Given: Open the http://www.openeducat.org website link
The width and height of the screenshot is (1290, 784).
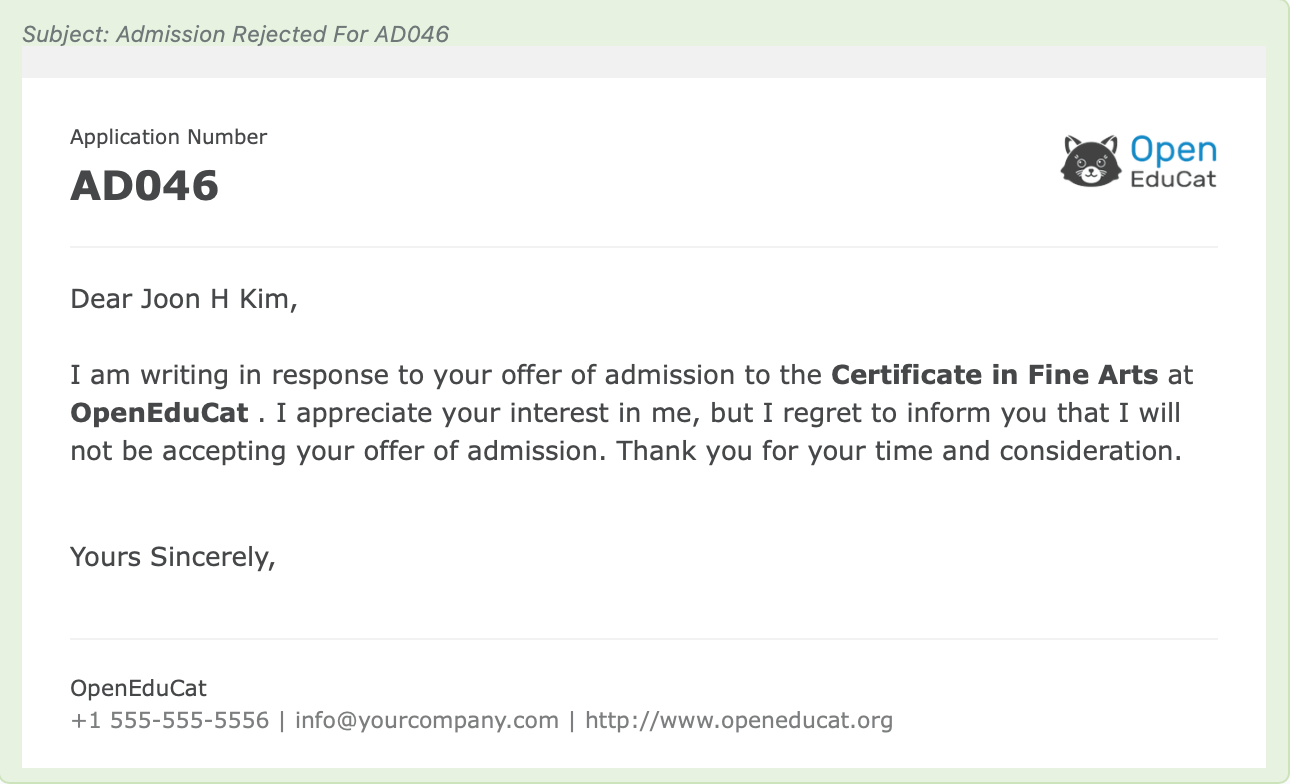Looking at the screenshot, I should 738,720.
